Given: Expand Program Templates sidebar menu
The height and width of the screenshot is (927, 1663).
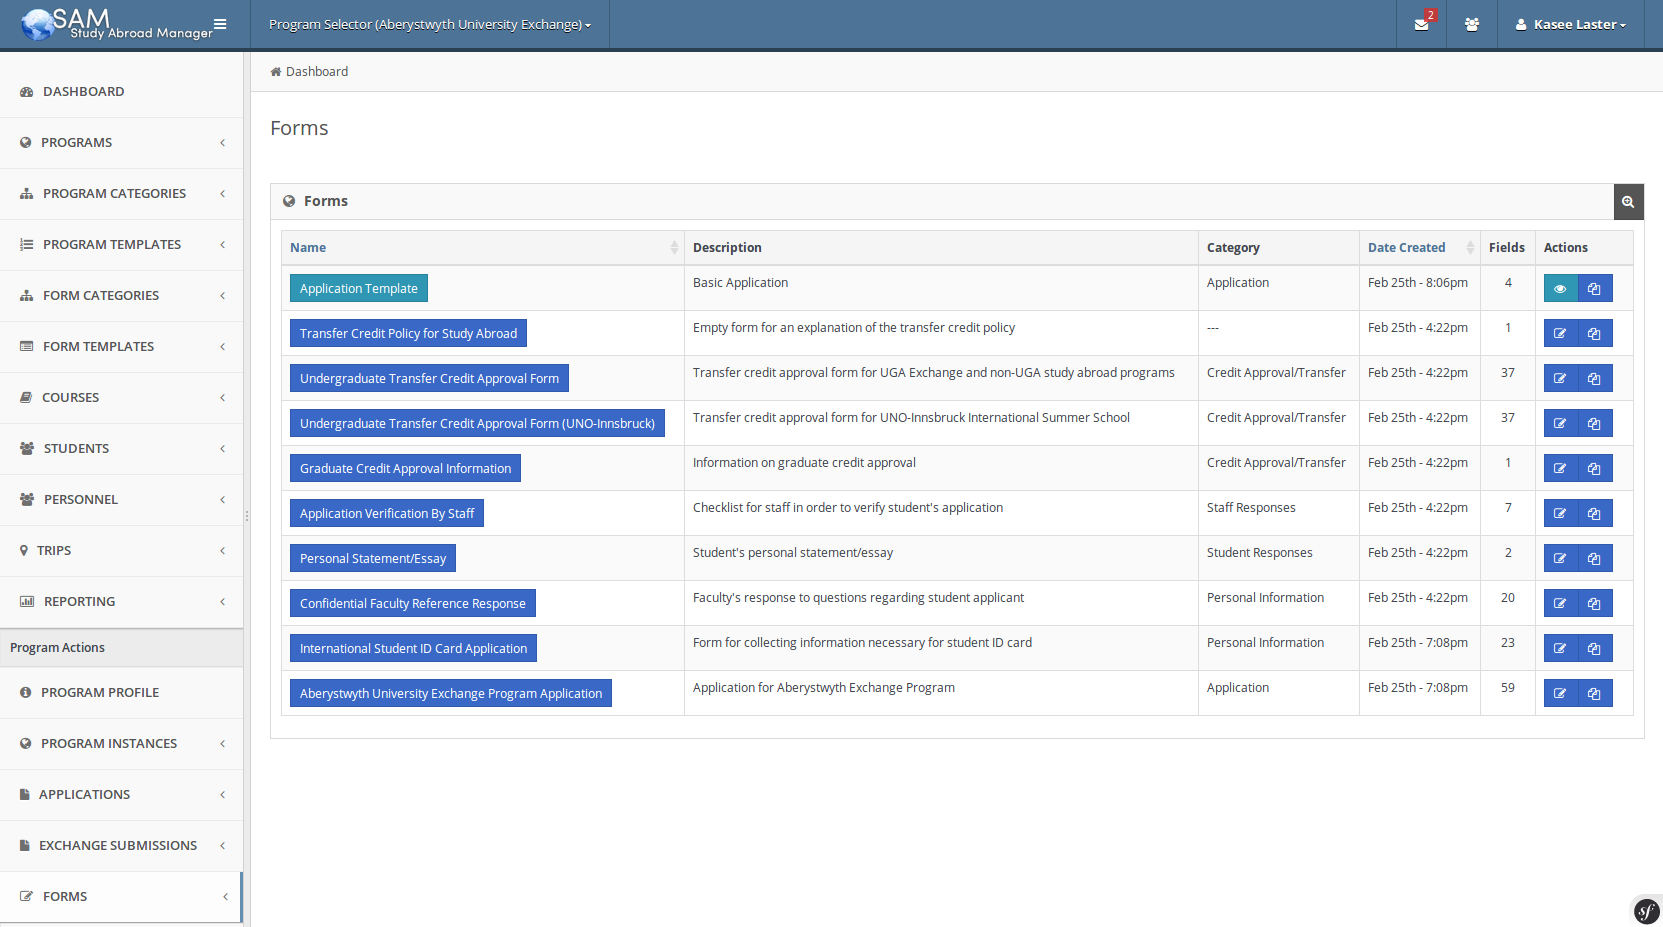Looking at the screenshot, I should pos(121,245).
